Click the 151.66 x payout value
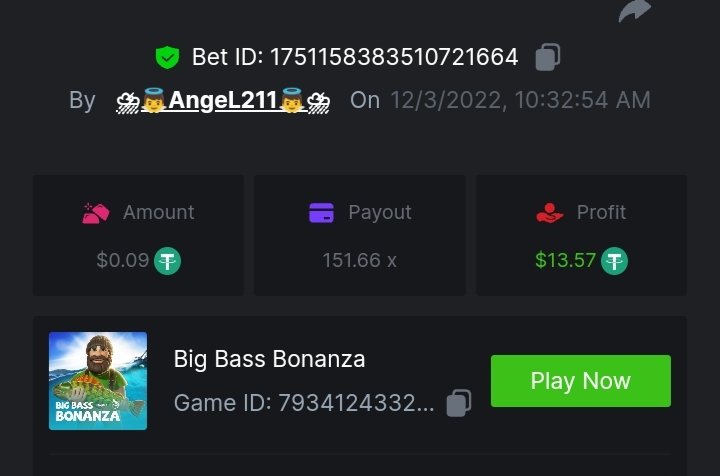The image size is (720, 476). tap(359, 261)
